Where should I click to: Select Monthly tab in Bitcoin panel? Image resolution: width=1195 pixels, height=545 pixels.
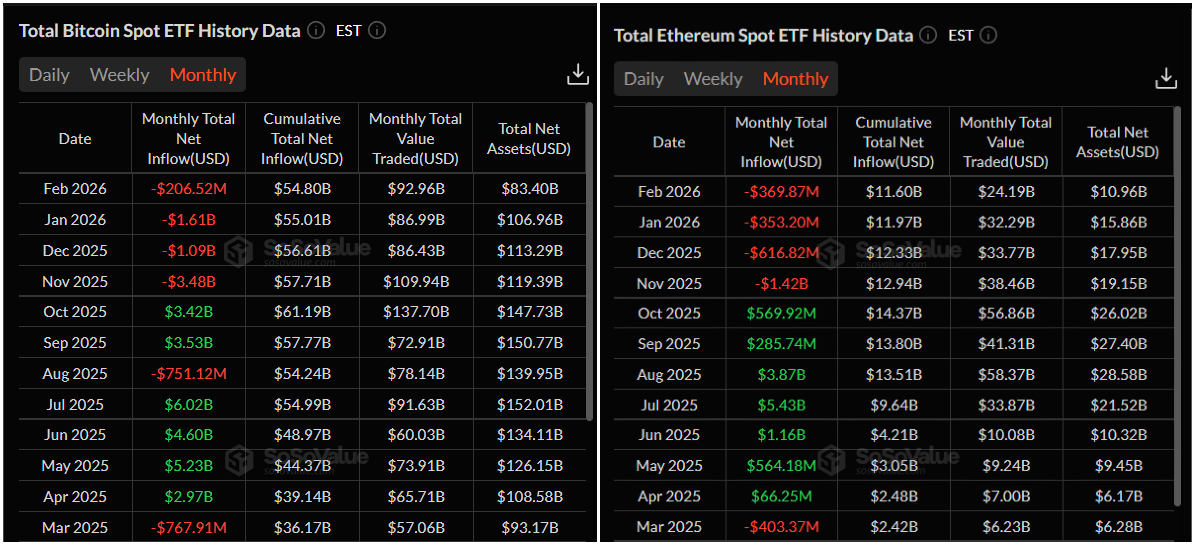203,75
